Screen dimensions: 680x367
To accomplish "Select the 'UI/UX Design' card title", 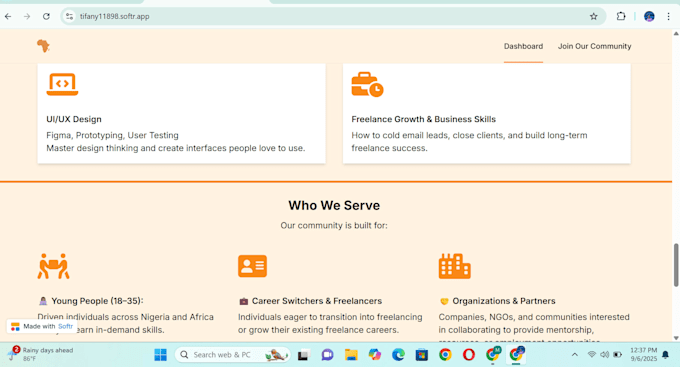I will [x=74, y=119].
